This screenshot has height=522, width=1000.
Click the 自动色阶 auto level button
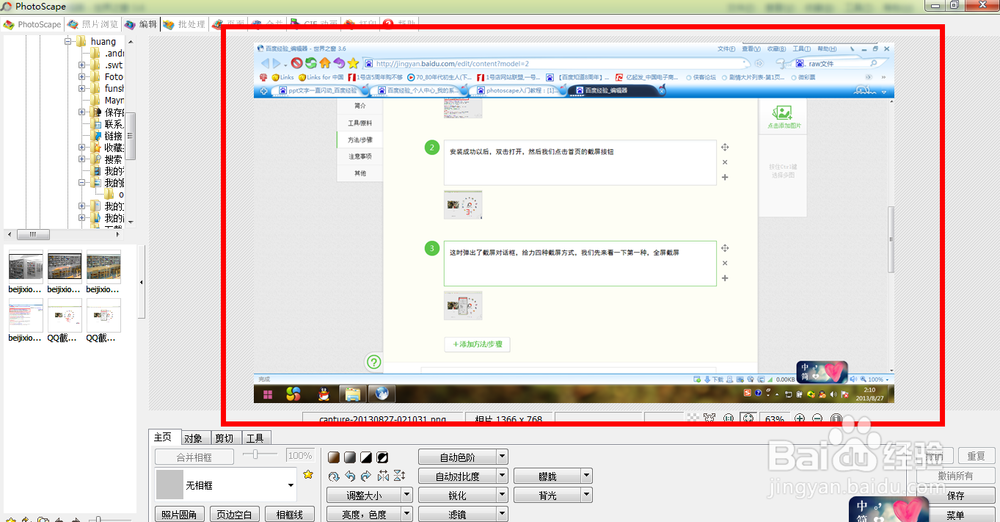(457, 457)
